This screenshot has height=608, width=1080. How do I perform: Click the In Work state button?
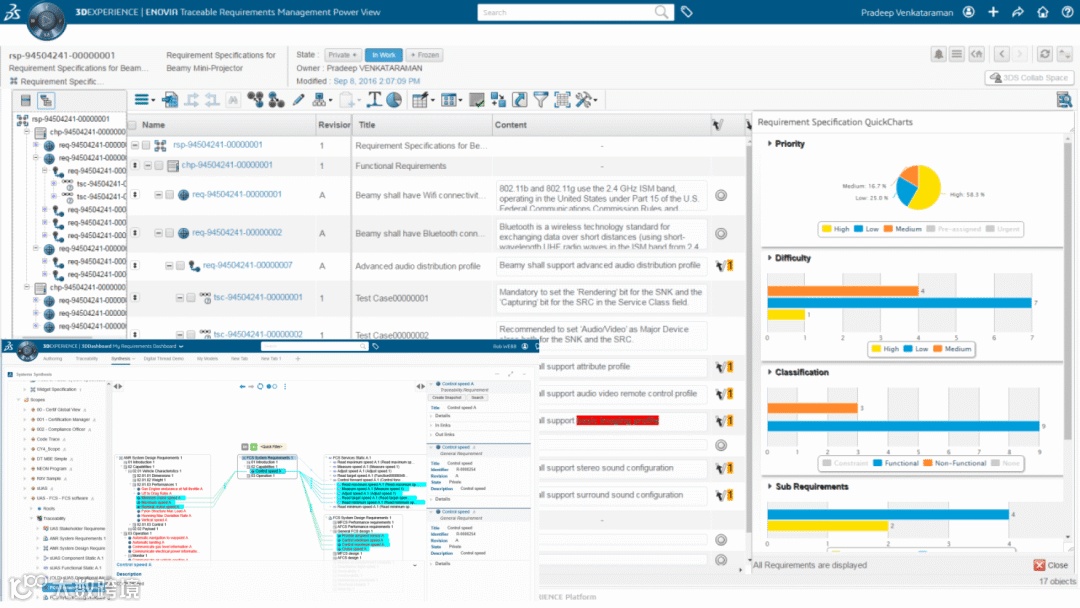(384, 55)
